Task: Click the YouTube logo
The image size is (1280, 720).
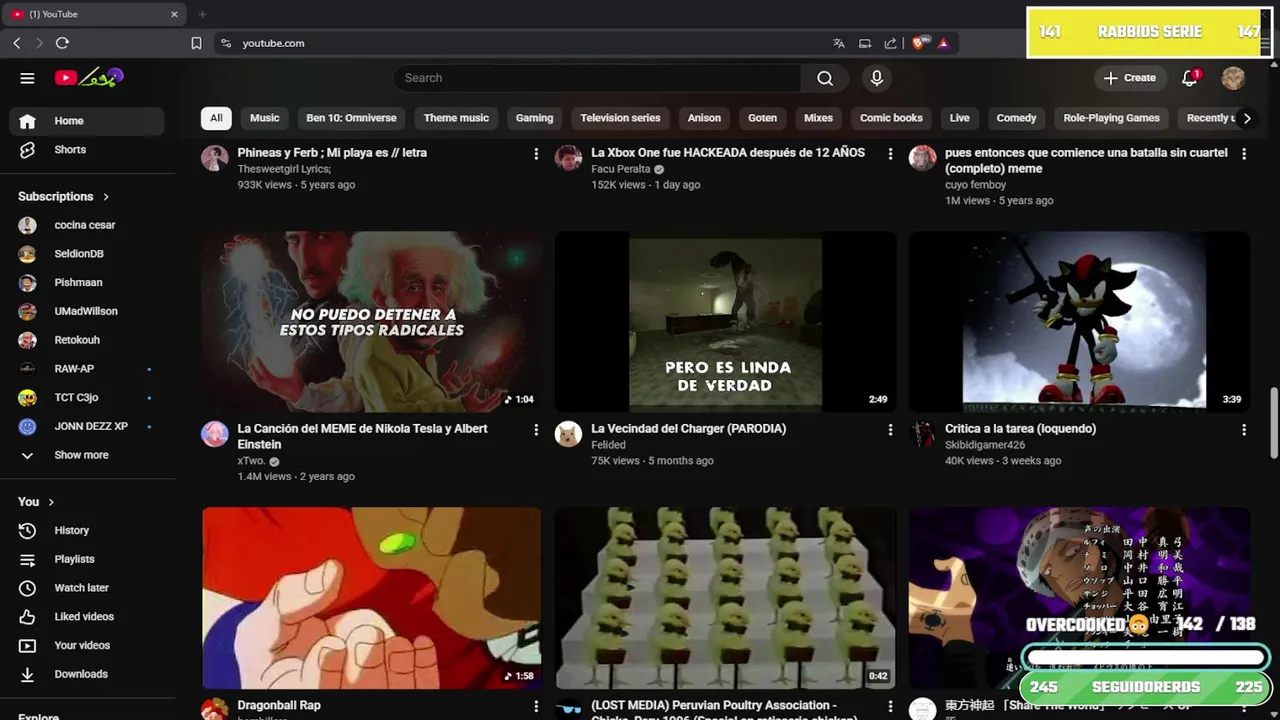Action: (x=89, y=77)
